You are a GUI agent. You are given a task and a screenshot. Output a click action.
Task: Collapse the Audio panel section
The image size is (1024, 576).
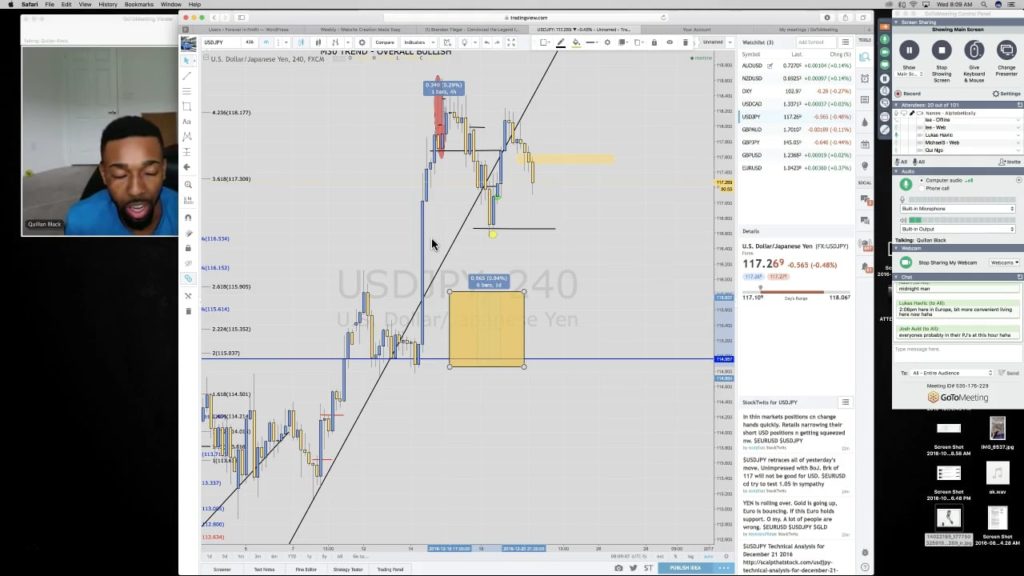click(896, 172)
